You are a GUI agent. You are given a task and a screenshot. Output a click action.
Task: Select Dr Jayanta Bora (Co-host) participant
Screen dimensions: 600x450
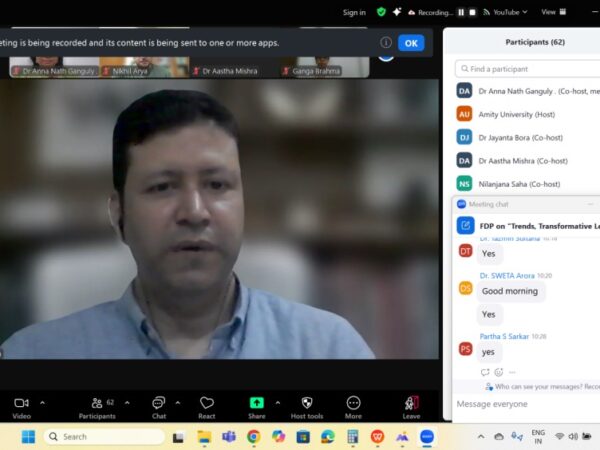pos(528,138)
